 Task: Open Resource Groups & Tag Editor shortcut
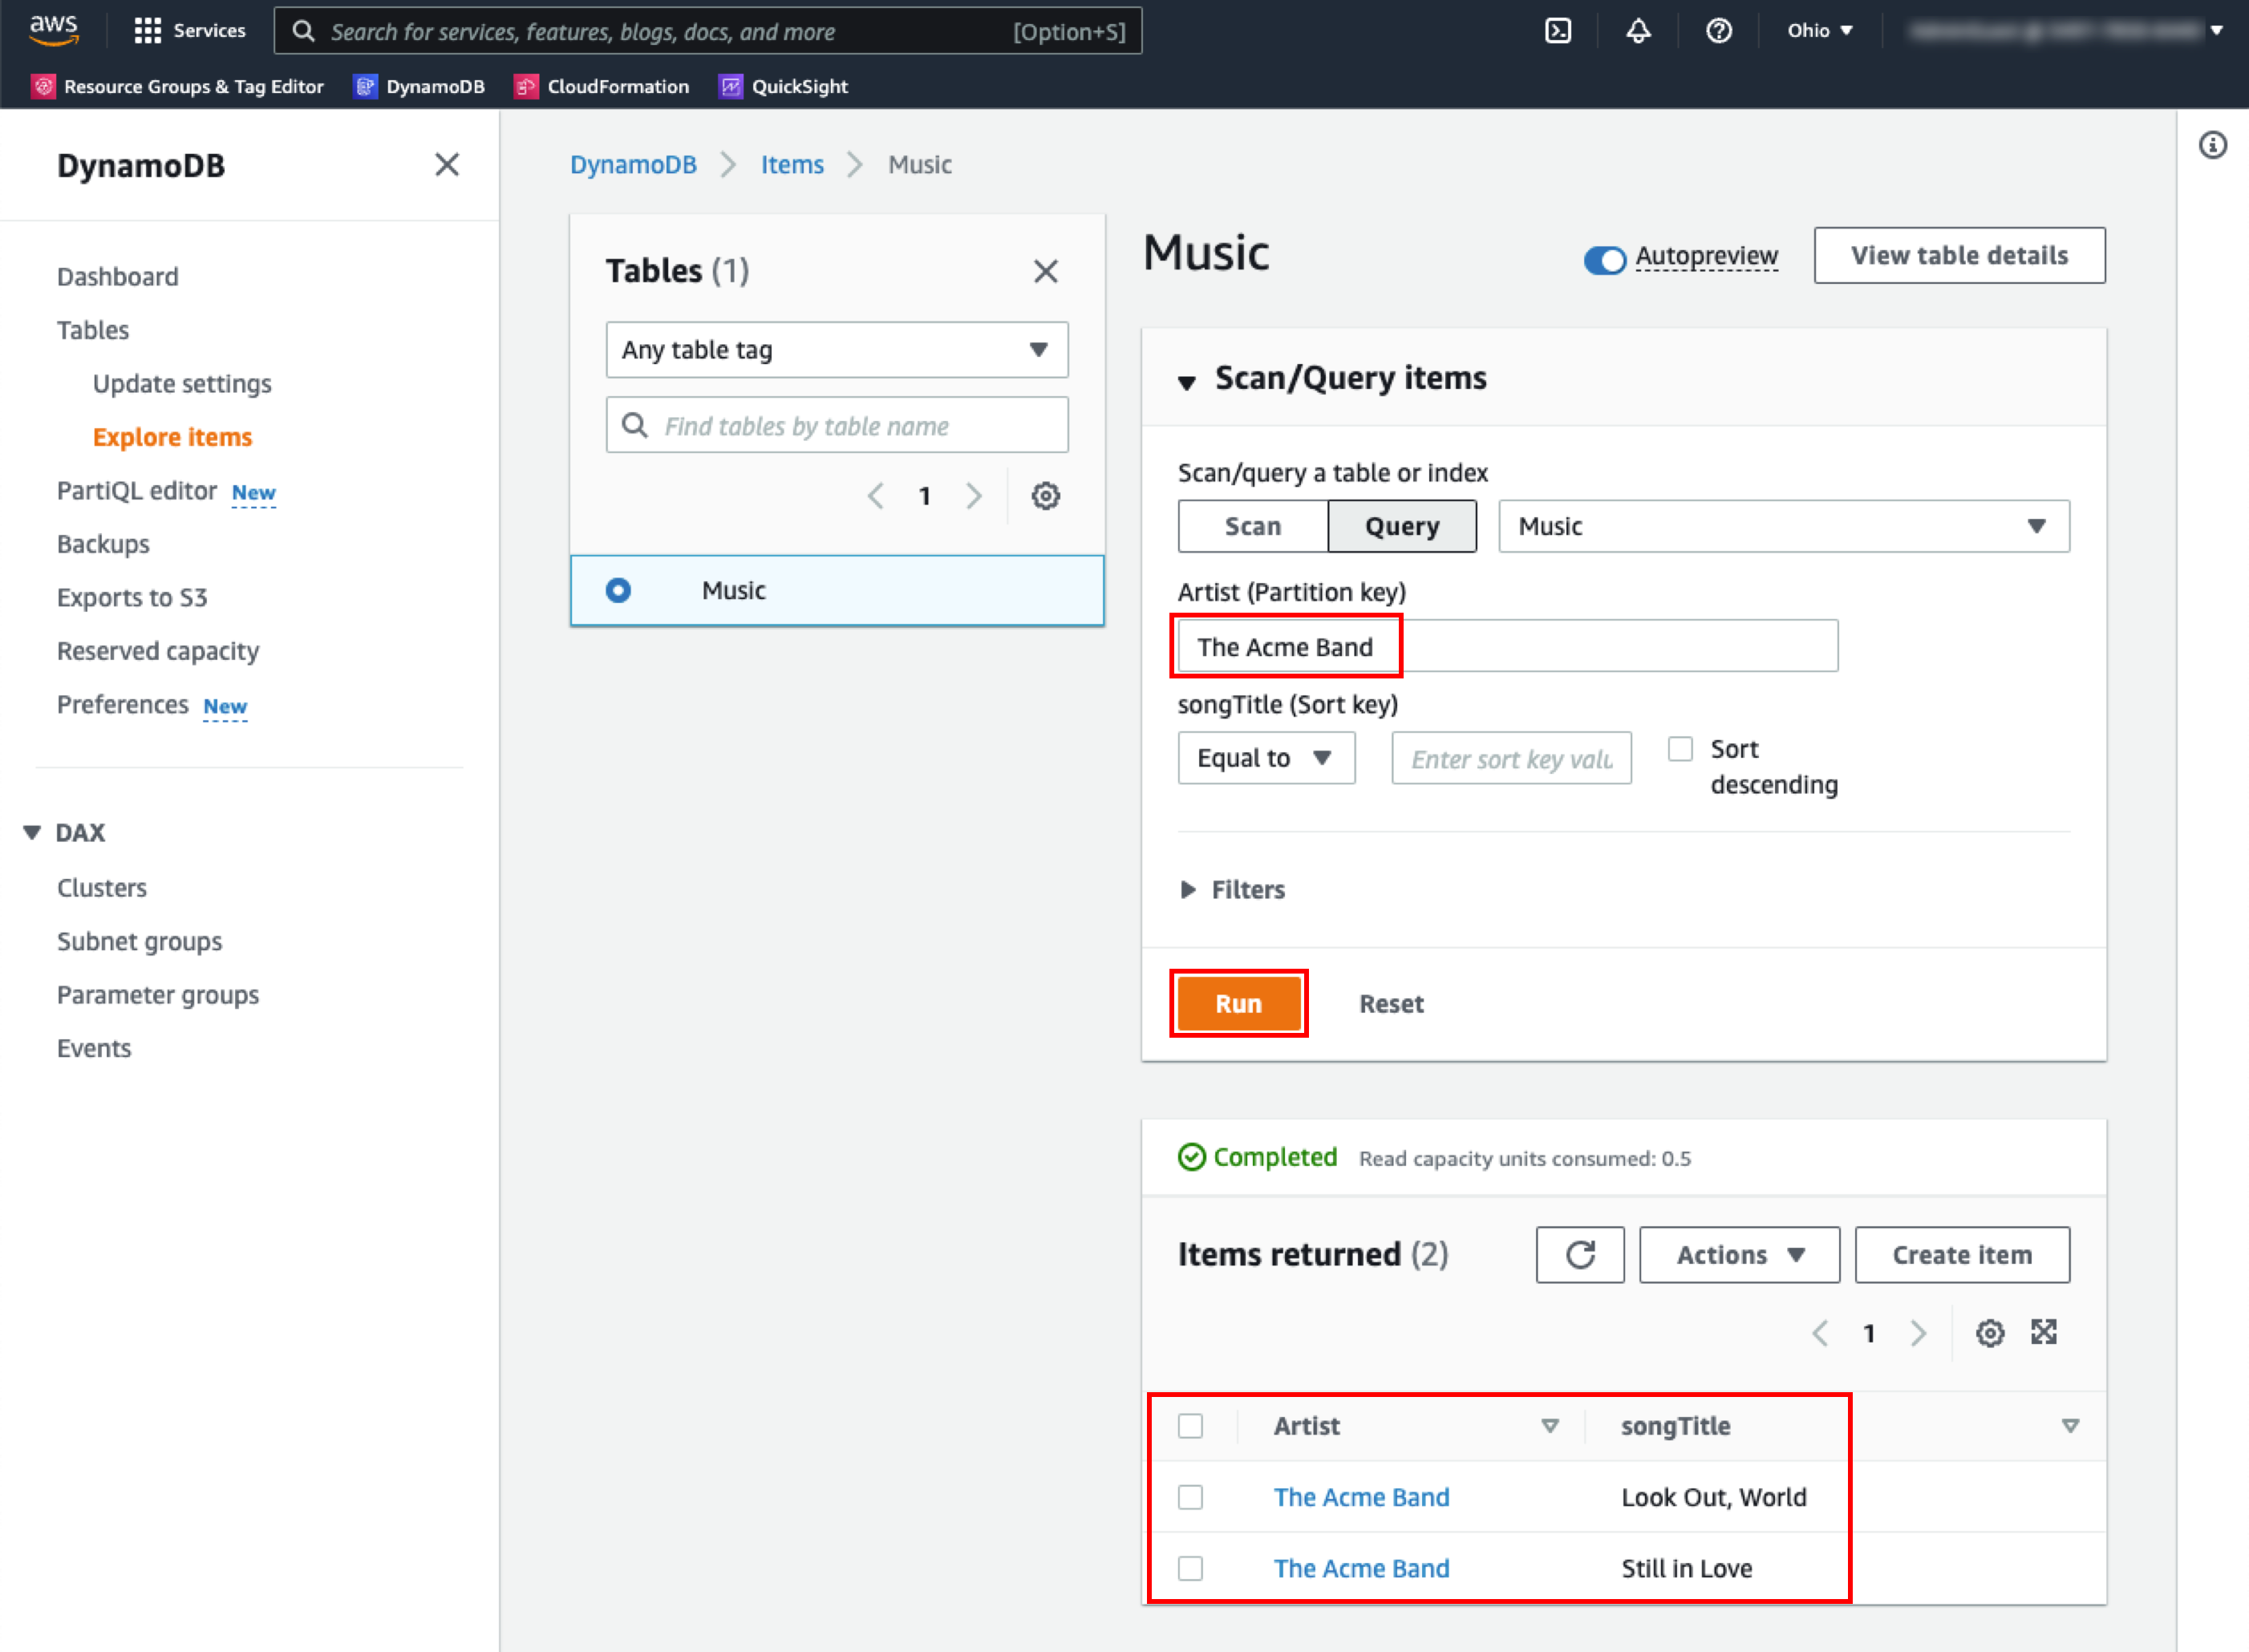(178, 87)
